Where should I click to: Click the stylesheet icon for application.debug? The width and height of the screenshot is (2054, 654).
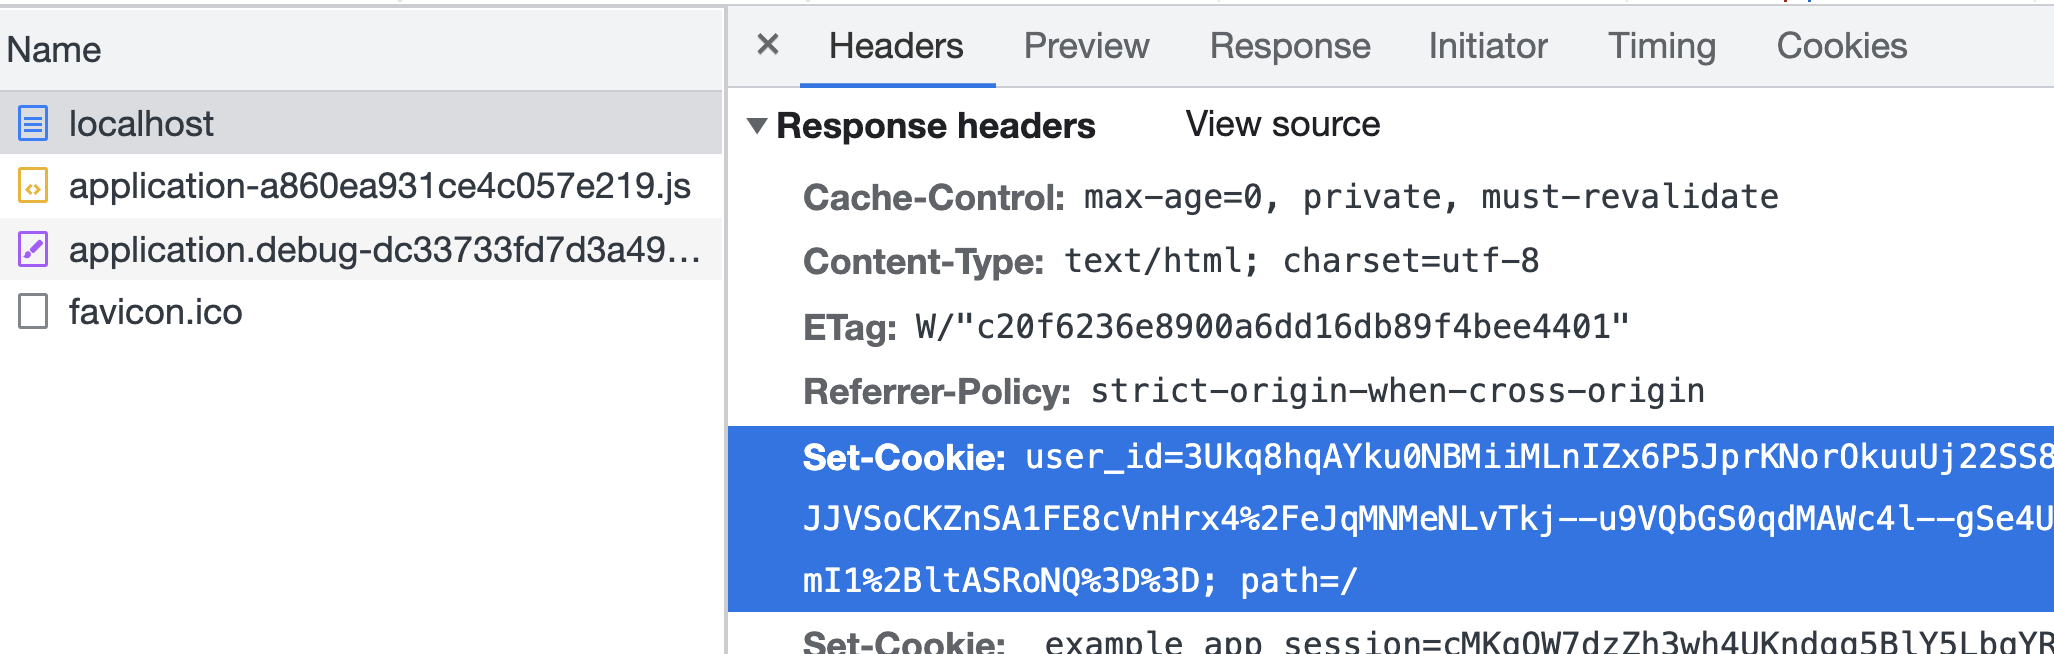pos(33,249)
